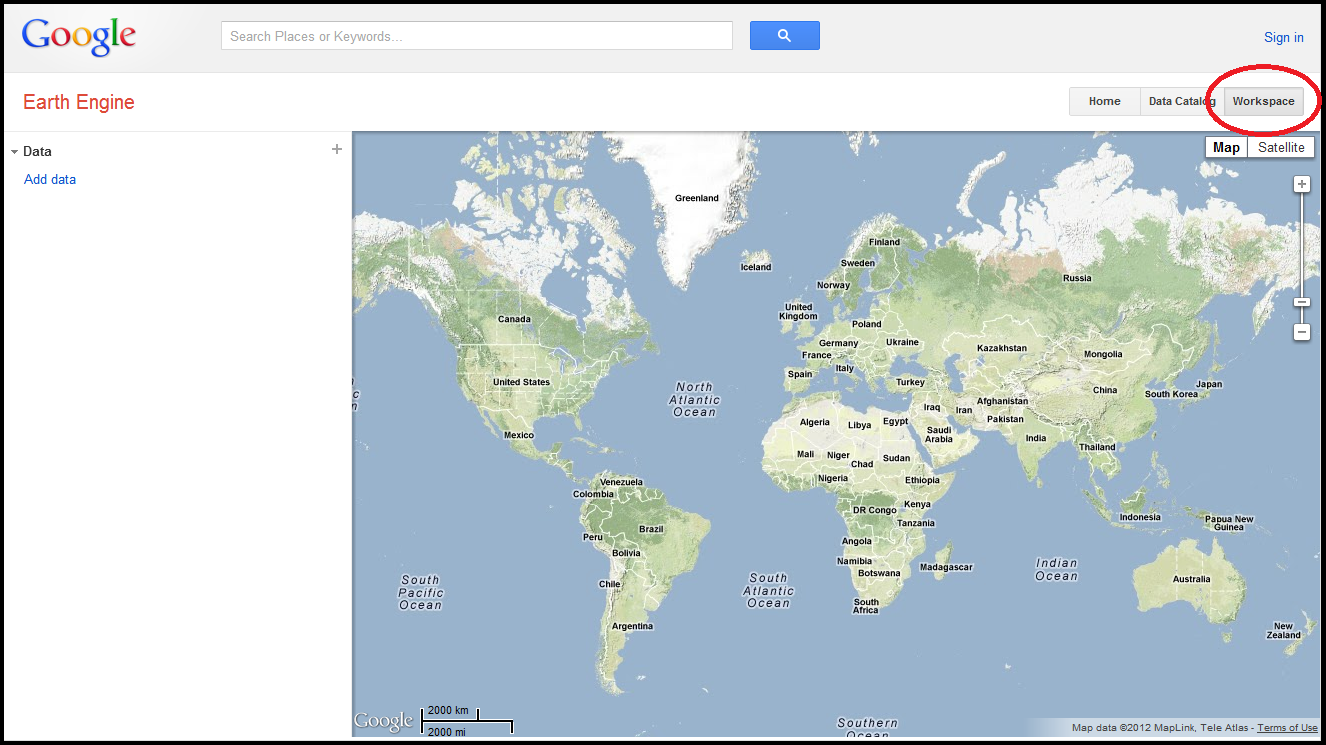Click the Google logo at top left
This screenshot has width=1326, height=745.
[78, 36]
